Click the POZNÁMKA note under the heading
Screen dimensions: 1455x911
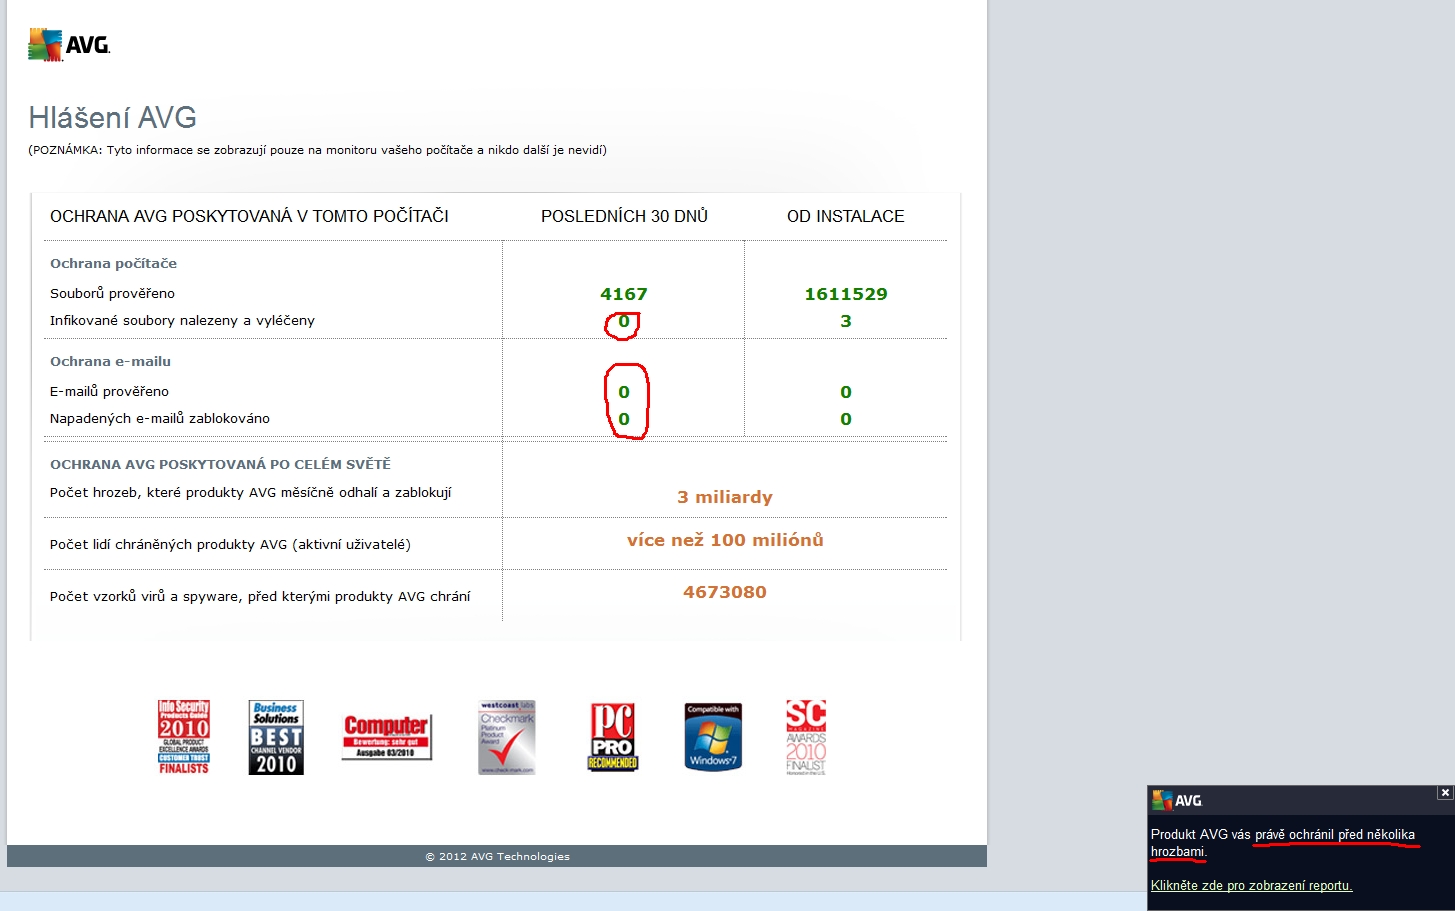click(x=317, y=150)
